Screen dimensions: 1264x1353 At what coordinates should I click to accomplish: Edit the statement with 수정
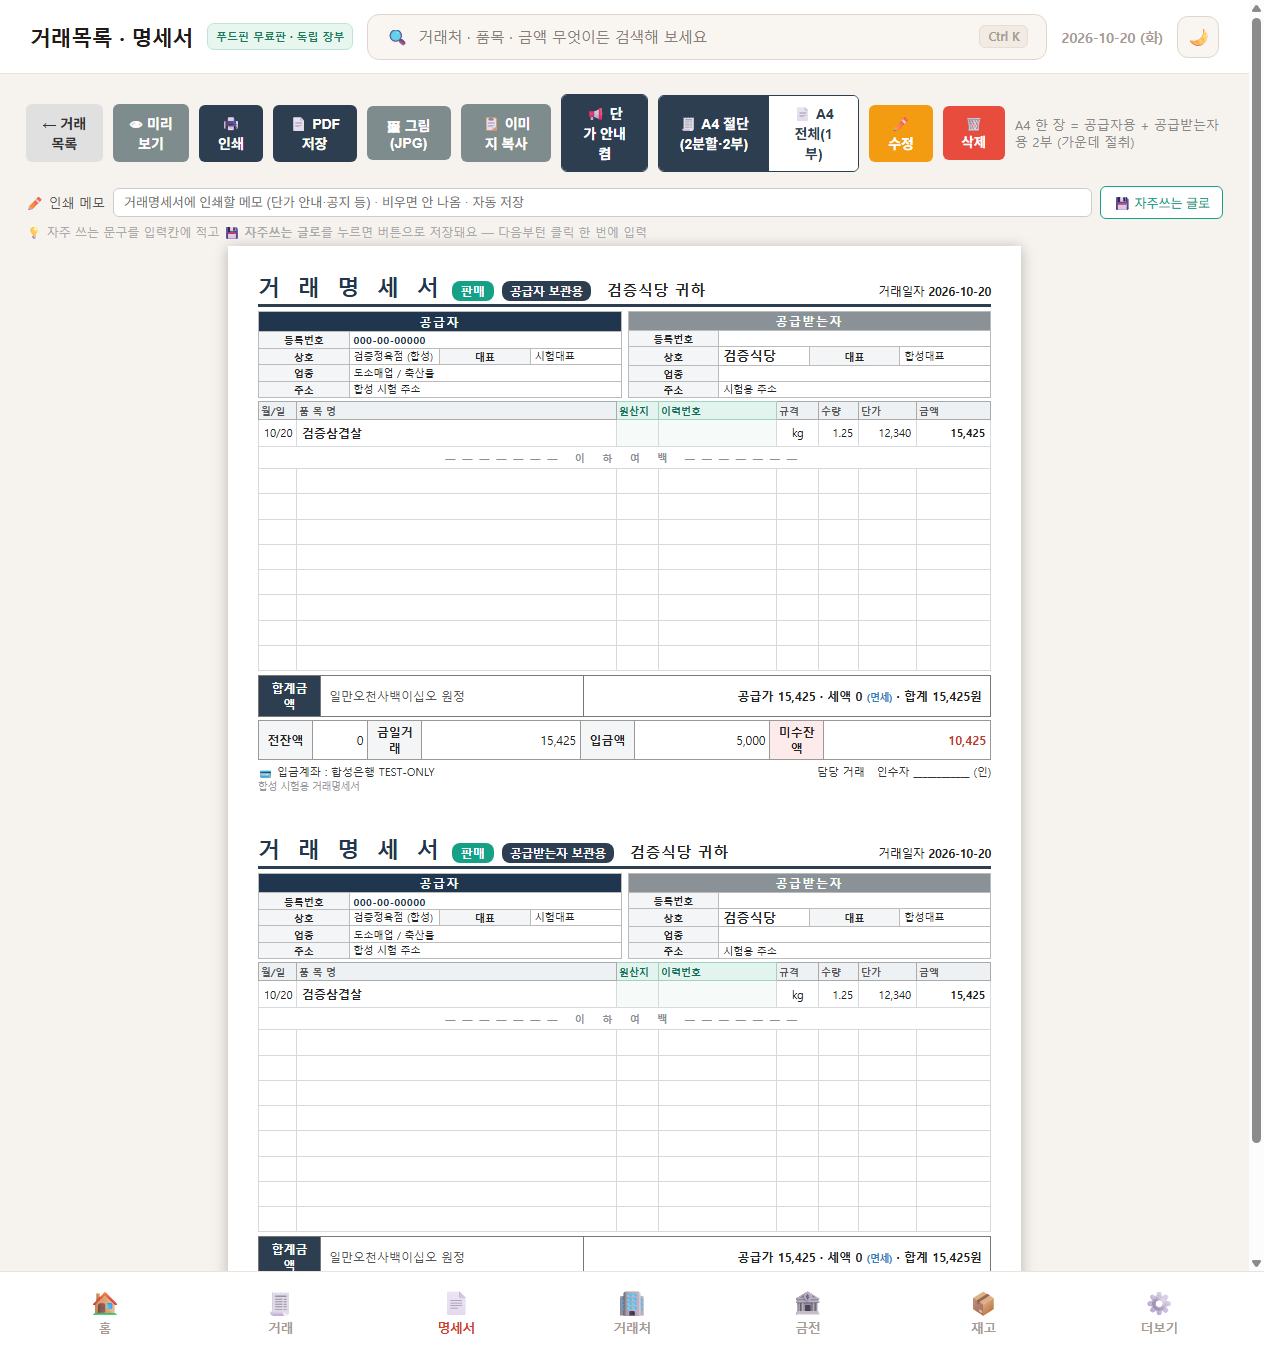pyautogui.click(x=901, y=133)
